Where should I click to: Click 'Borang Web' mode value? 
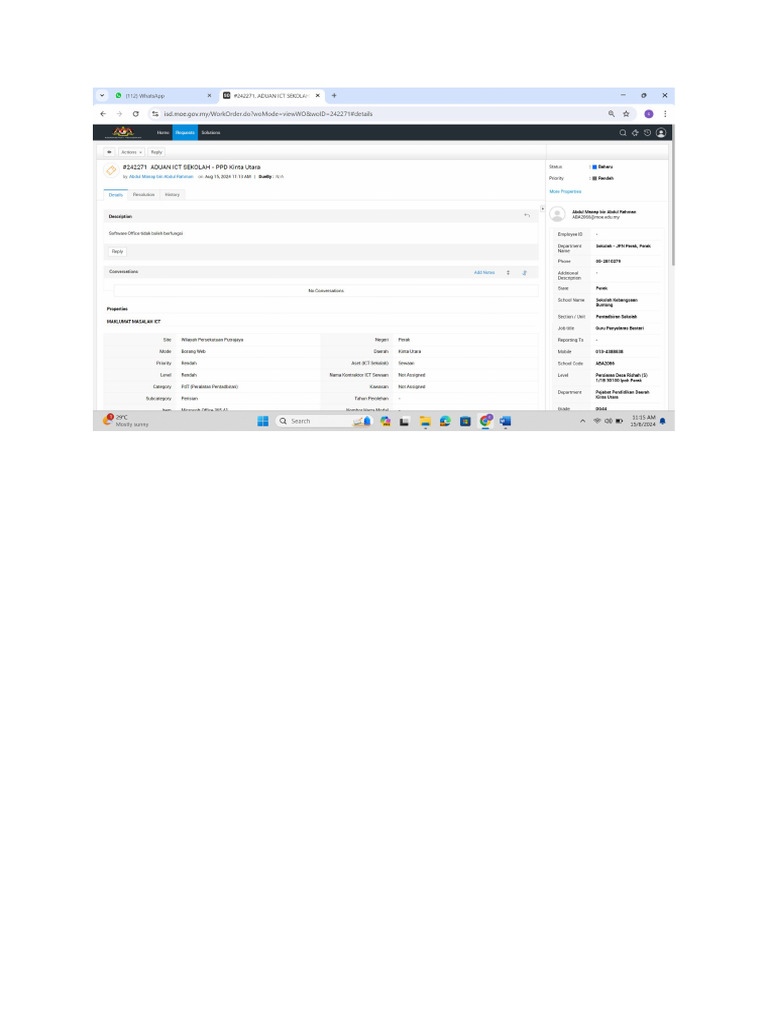193,351
